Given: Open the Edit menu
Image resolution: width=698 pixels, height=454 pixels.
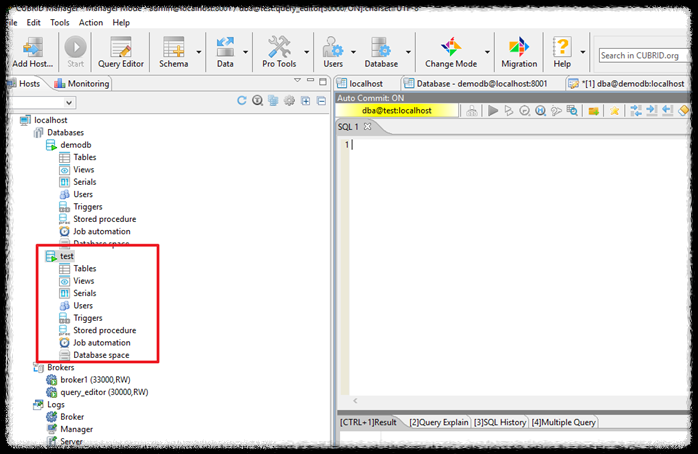Looking at the screenshot, I should tap(33, 23).
